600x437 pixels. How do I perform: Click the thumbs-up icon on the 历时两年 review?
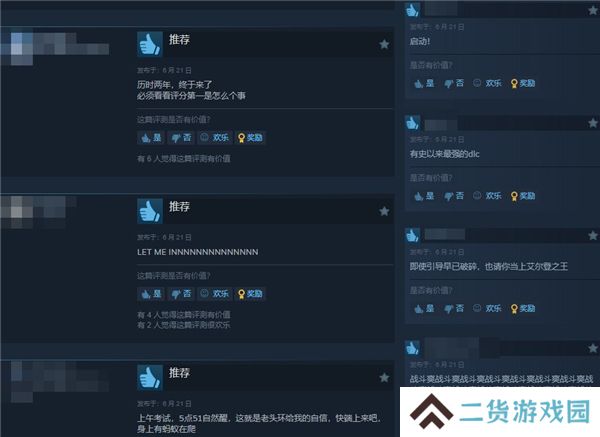(150, 44)
